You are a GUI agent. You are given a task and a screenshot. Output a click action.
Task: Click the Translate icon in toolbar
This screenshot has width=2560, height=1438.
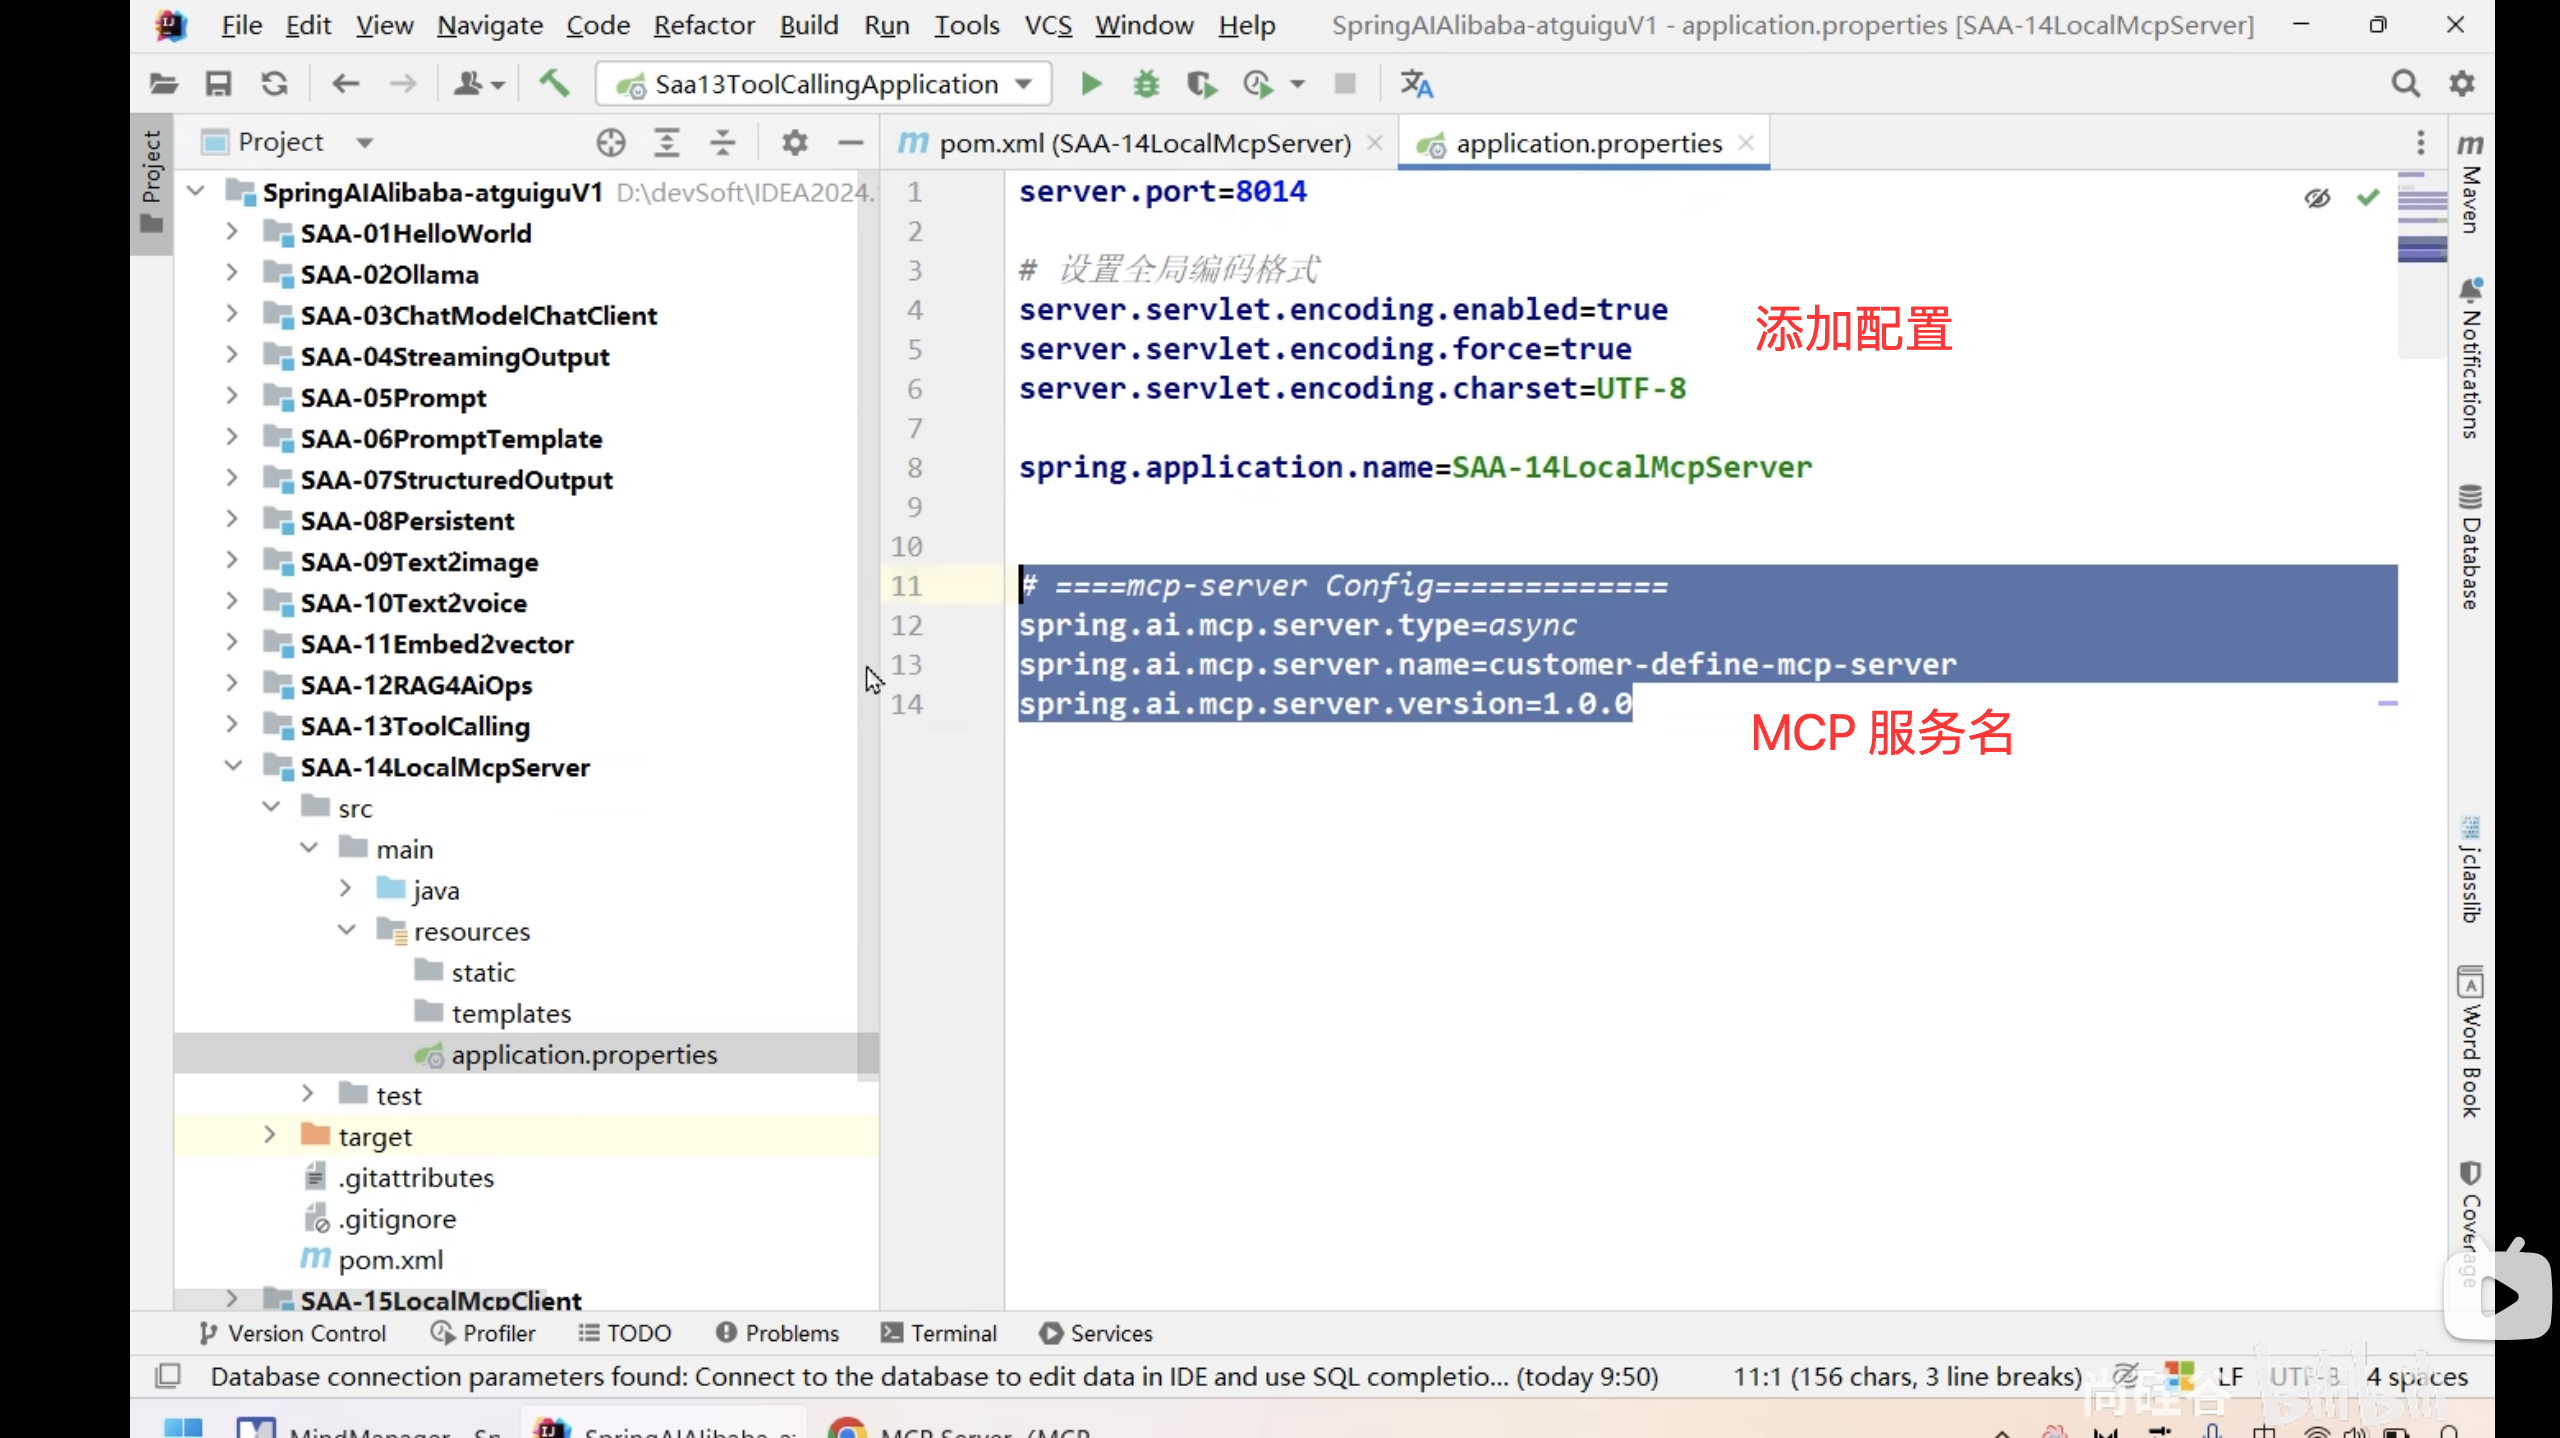pyautogui.click(x=1416, y=84)
